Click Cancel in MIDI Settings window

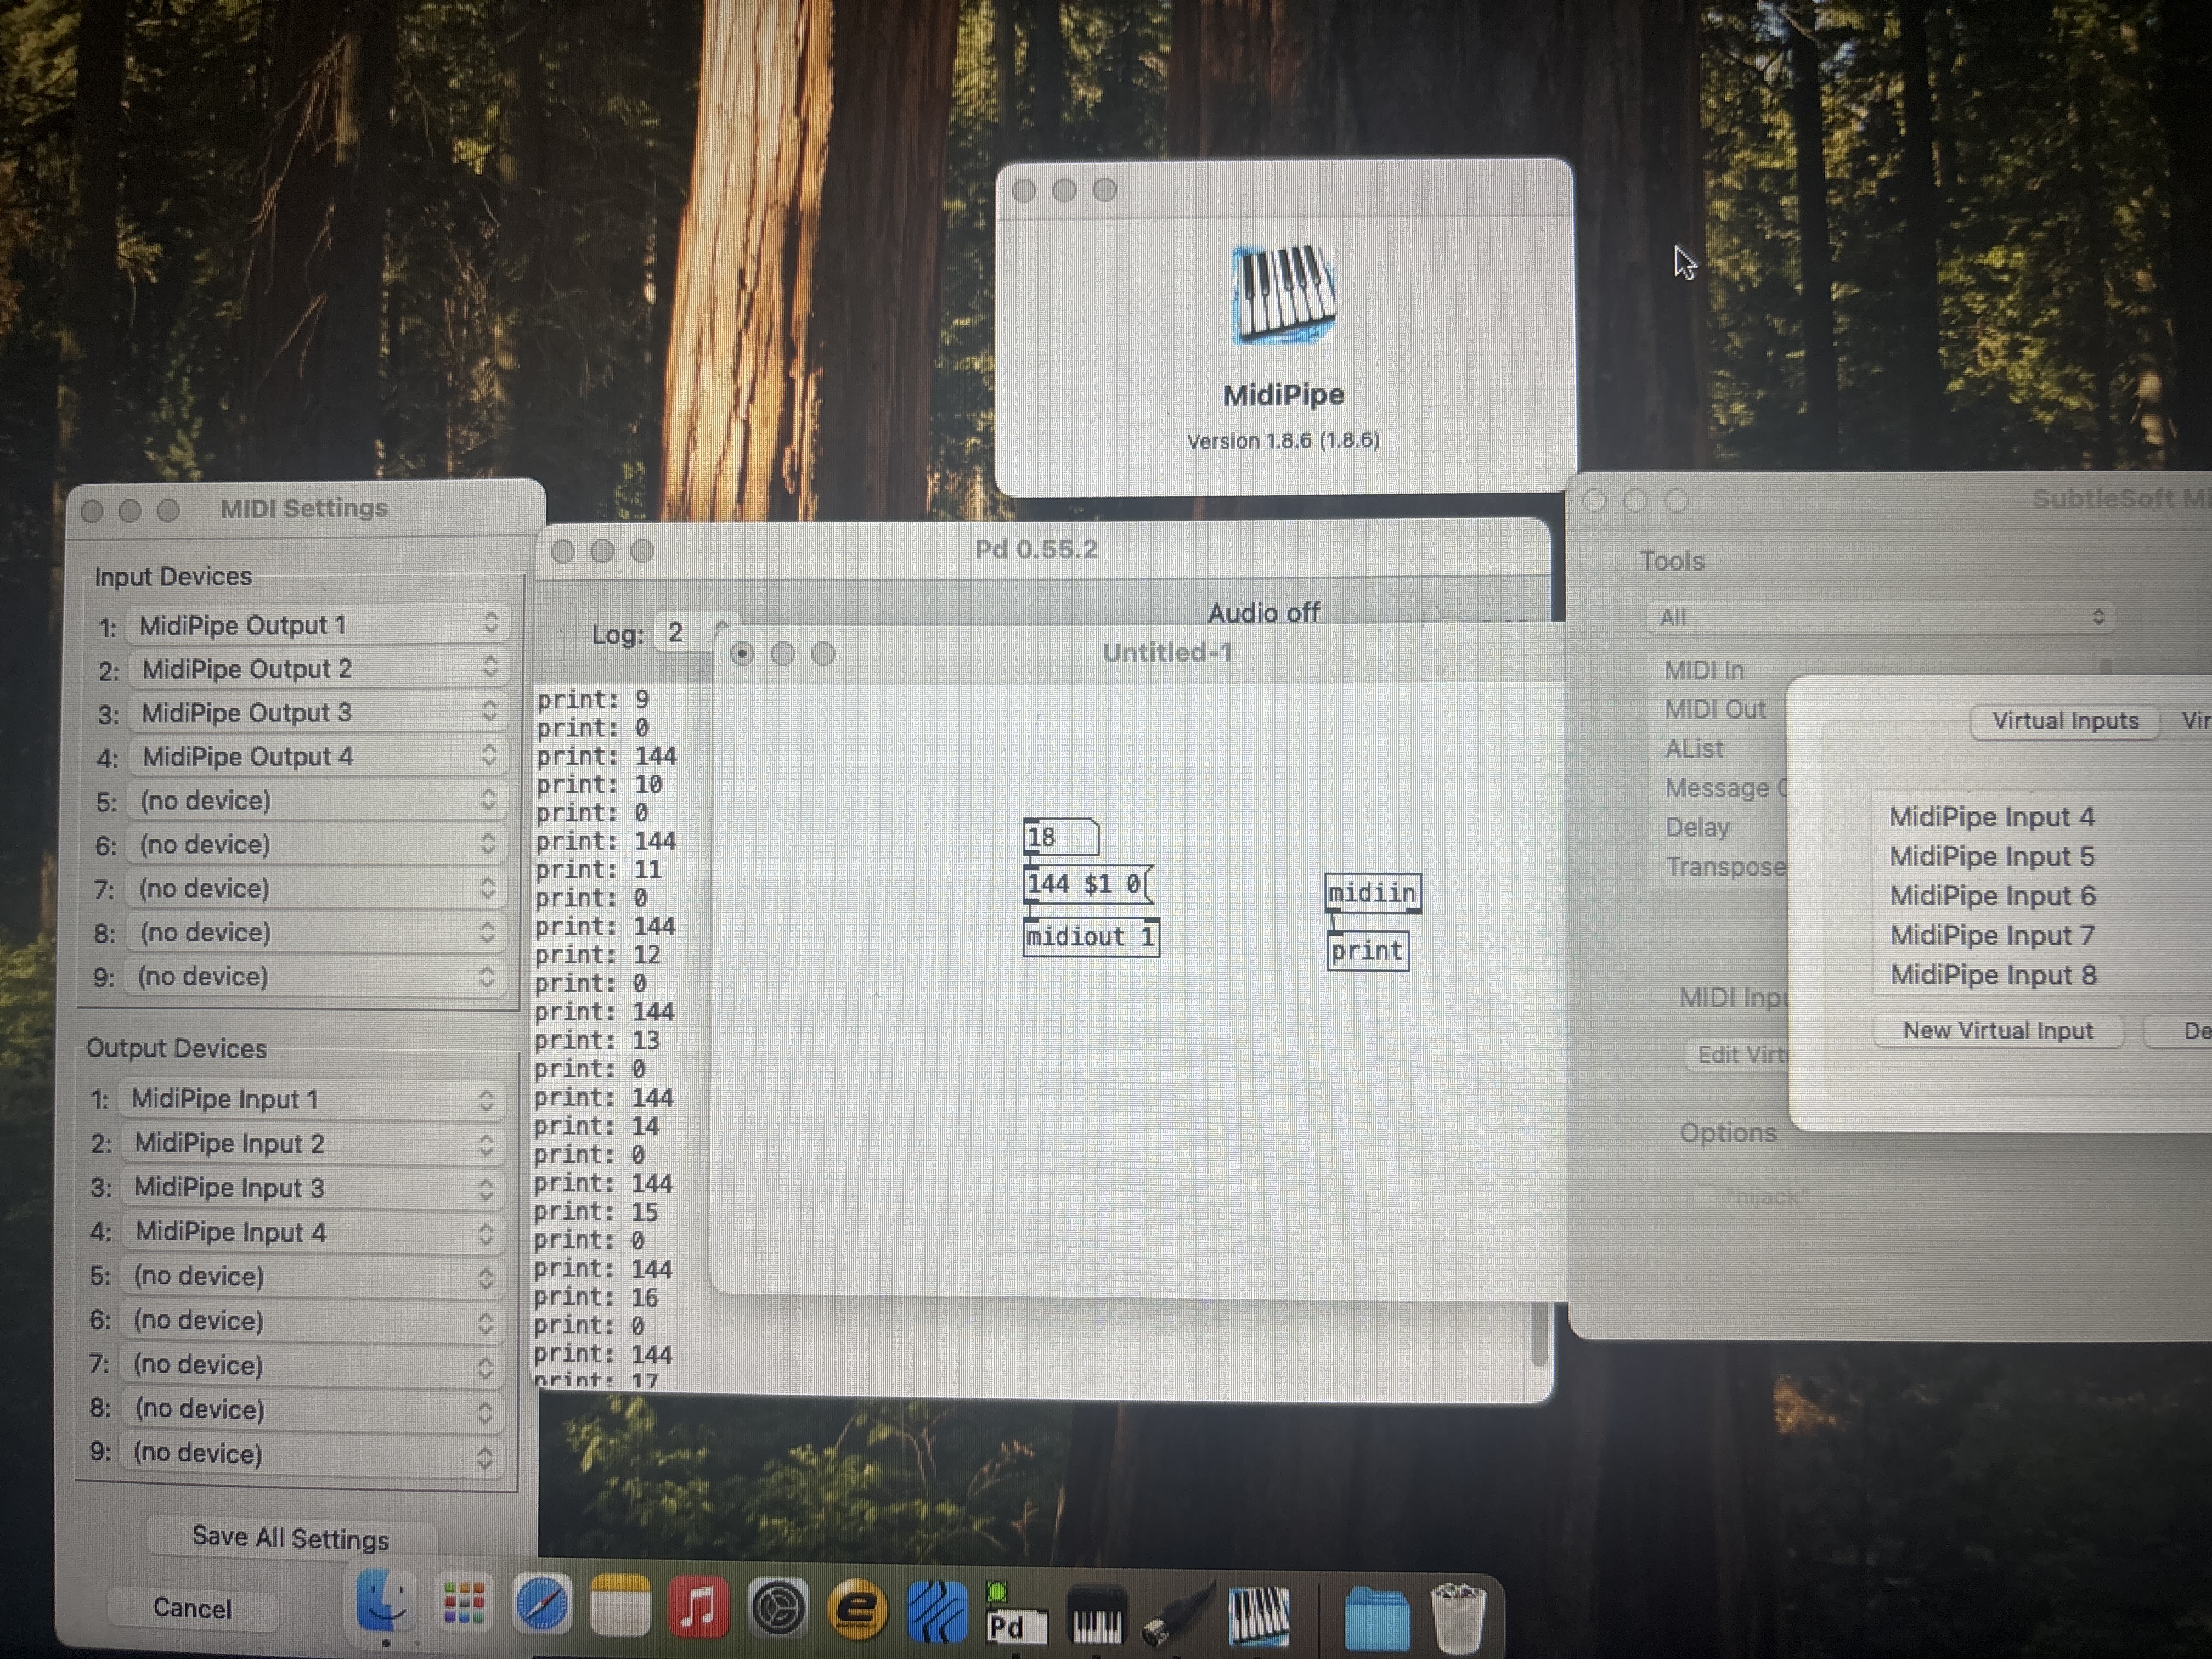coord(192,1608)
